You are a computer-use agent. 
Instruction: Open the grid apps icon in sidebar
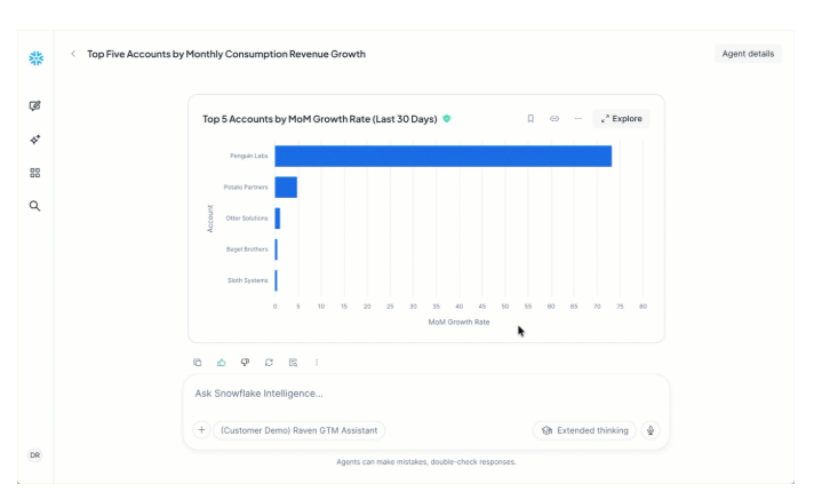coord(35,173)
